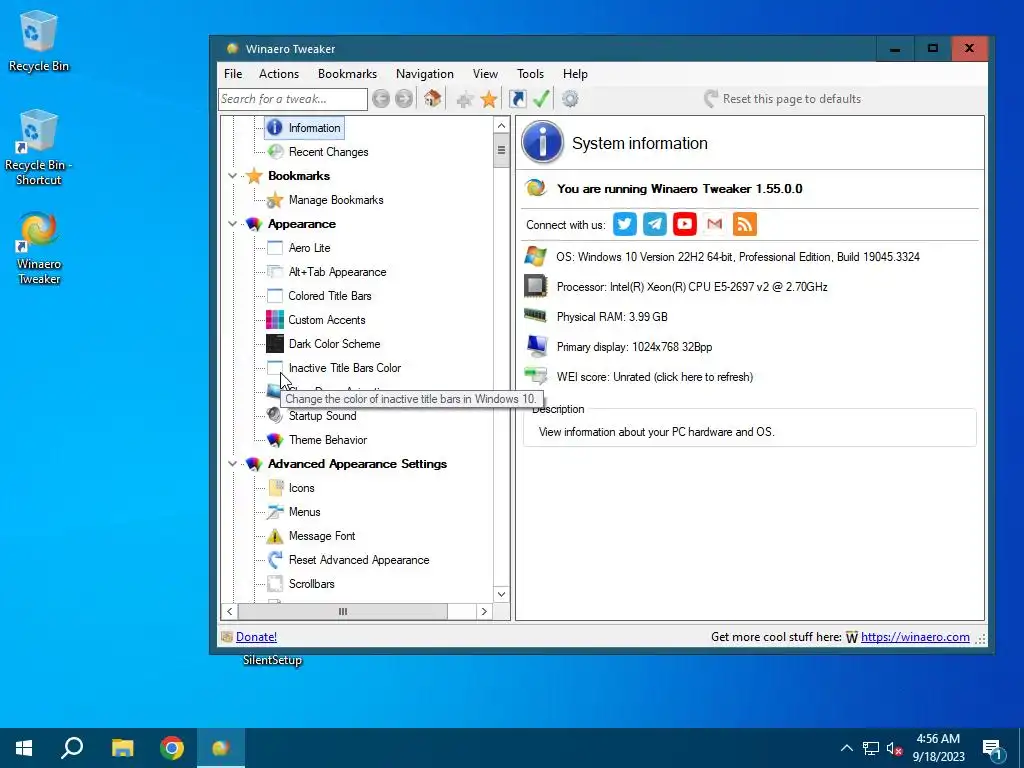Viewport: 1024px width, 768px height.
Task: Open the notification center icon
Action: click(993, 749)
